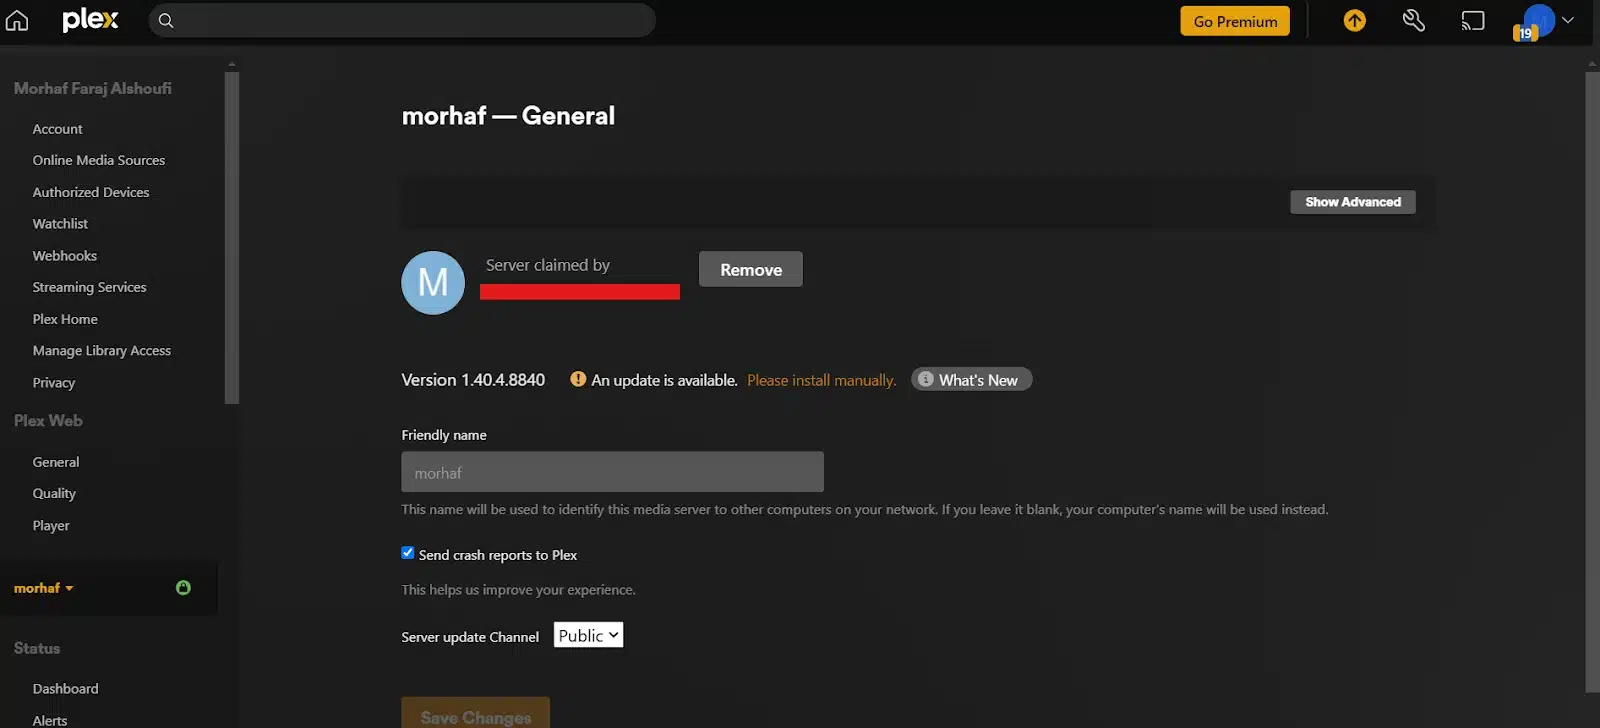The height and width of the screenshot is (728, 1600).
Task: Click the main page scrollbar
Action: click(x=1593, y=380)
